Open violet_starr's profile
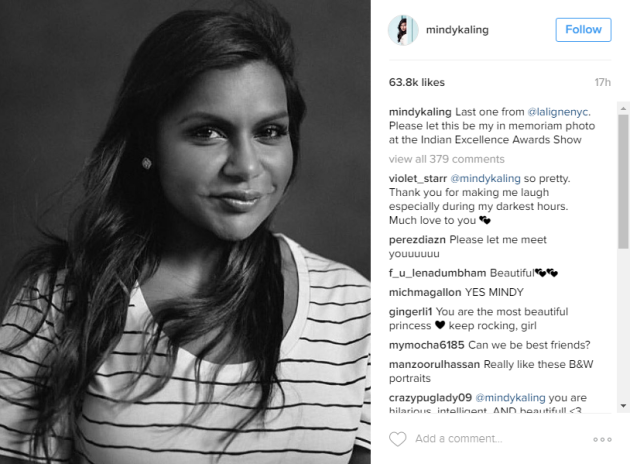Image resolution: width=630 pixels, height=464 pixels. point(417,178)
